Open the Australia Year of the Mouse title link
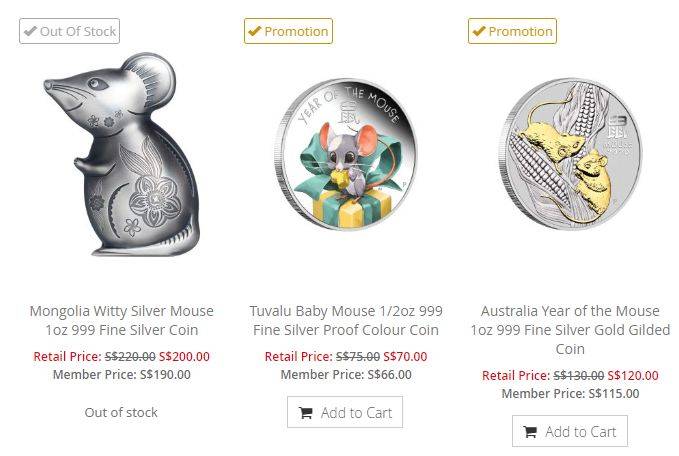 tap(570, 329)
